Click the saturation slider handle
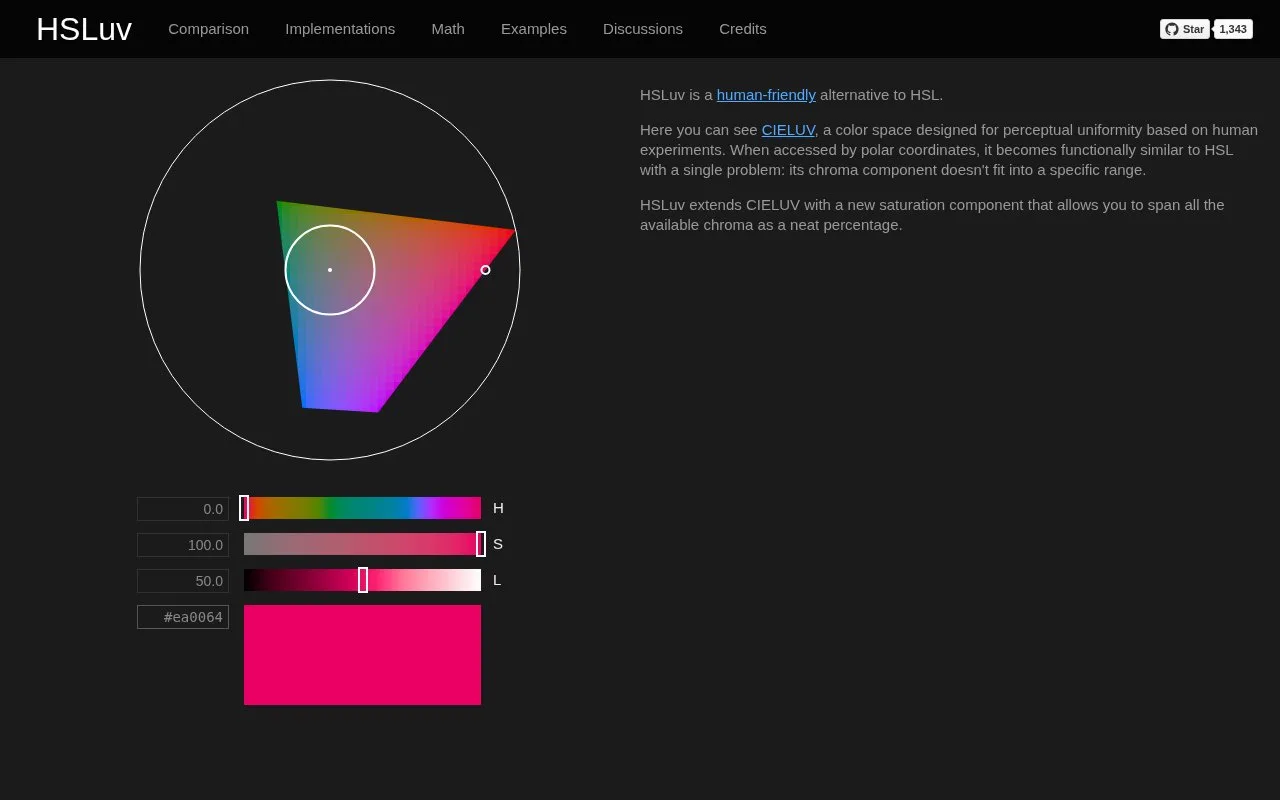The width and height of the screenshot is (1280, 800). point(481,544)
